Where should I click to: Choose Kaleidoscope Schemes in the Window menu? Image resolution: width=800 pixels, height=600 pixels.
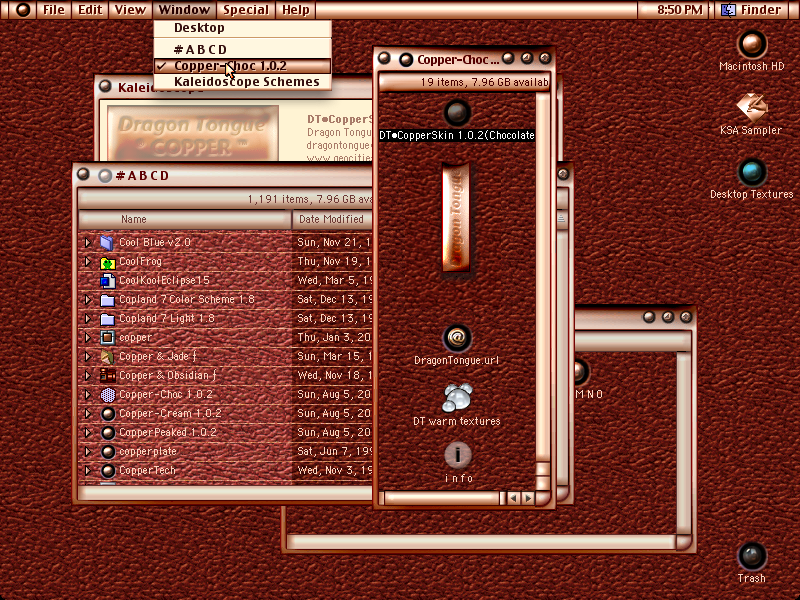[242, 82]
